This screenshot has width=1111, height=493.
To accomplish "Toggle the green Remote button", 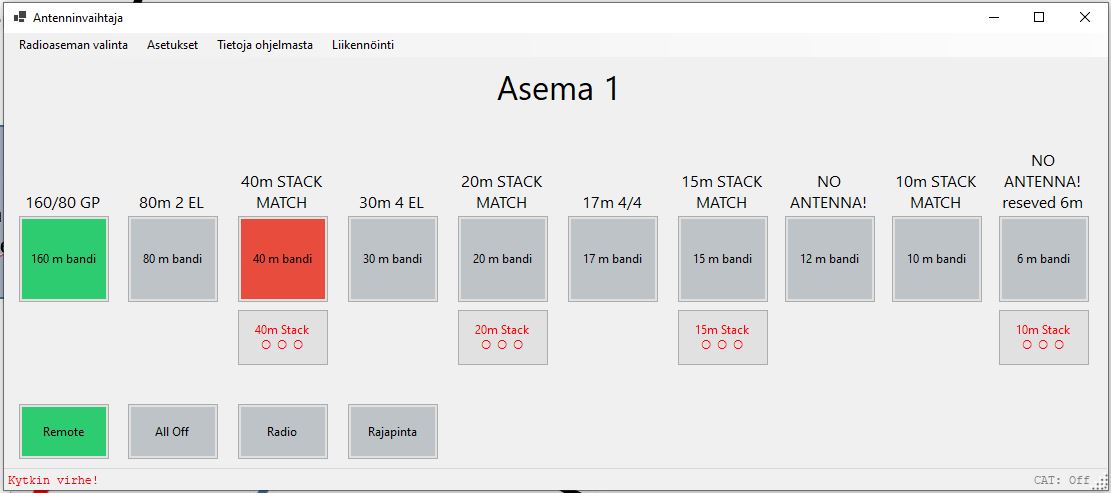I will (64, 431).
